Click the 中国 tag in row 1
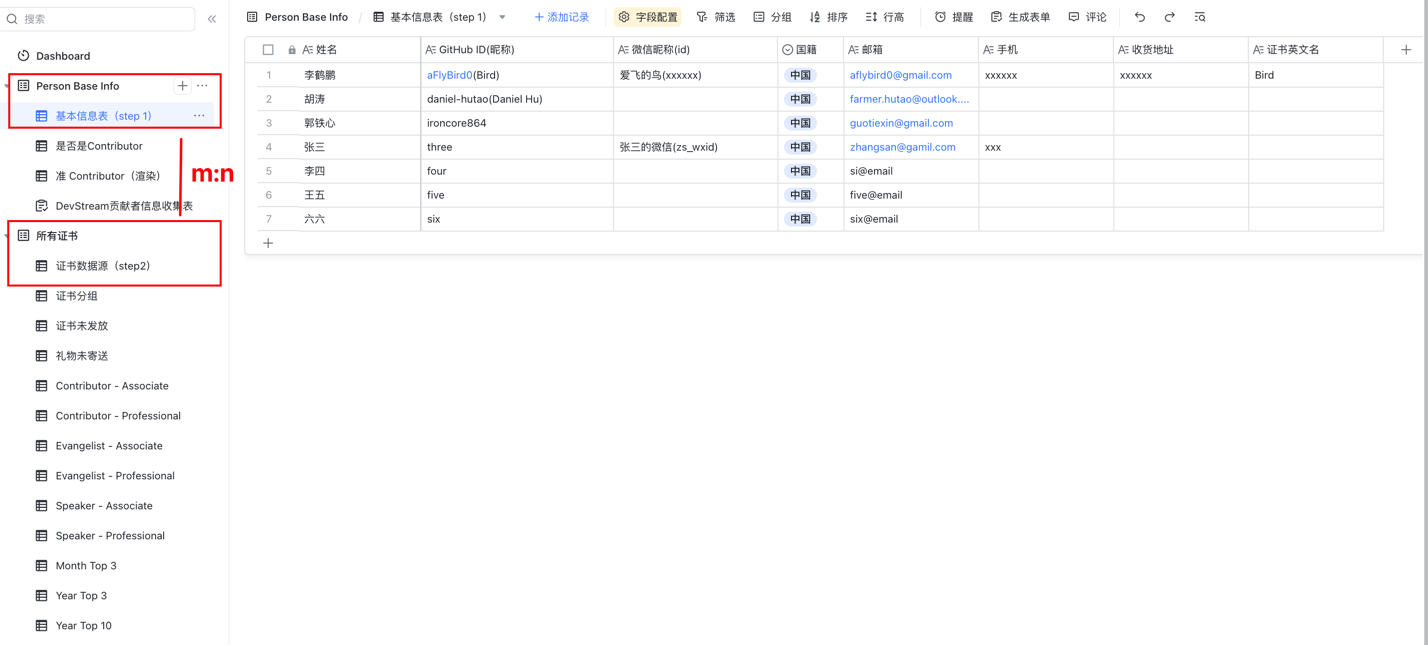This screenshot has height=645, width=1428. [800, 75]
